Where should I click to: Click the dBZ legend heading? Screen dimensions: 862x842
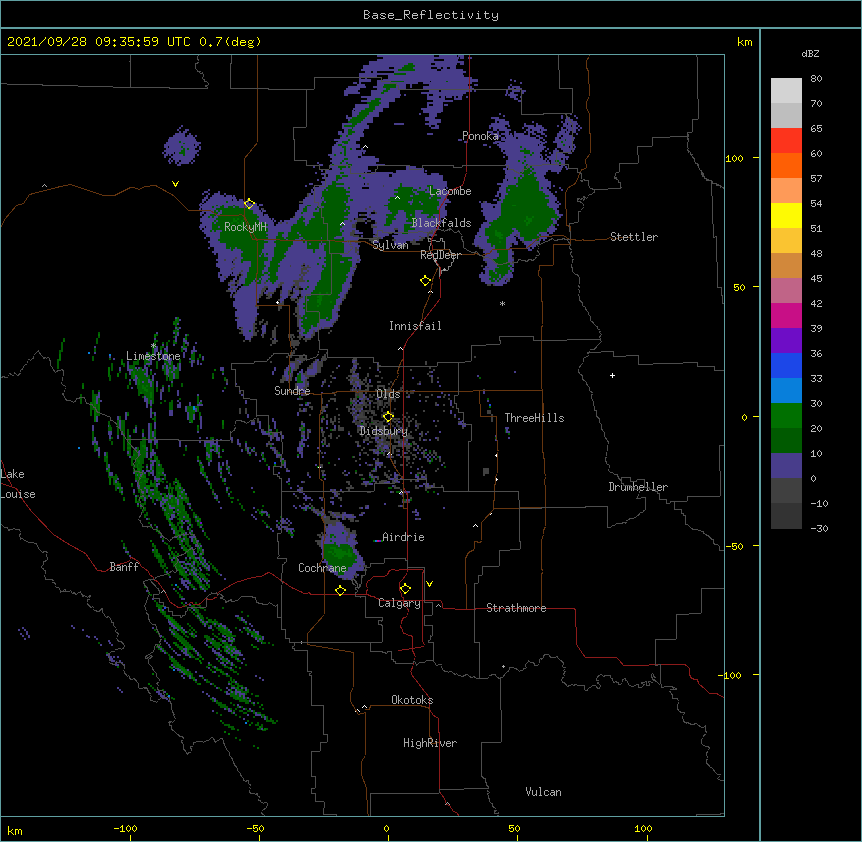810,53
